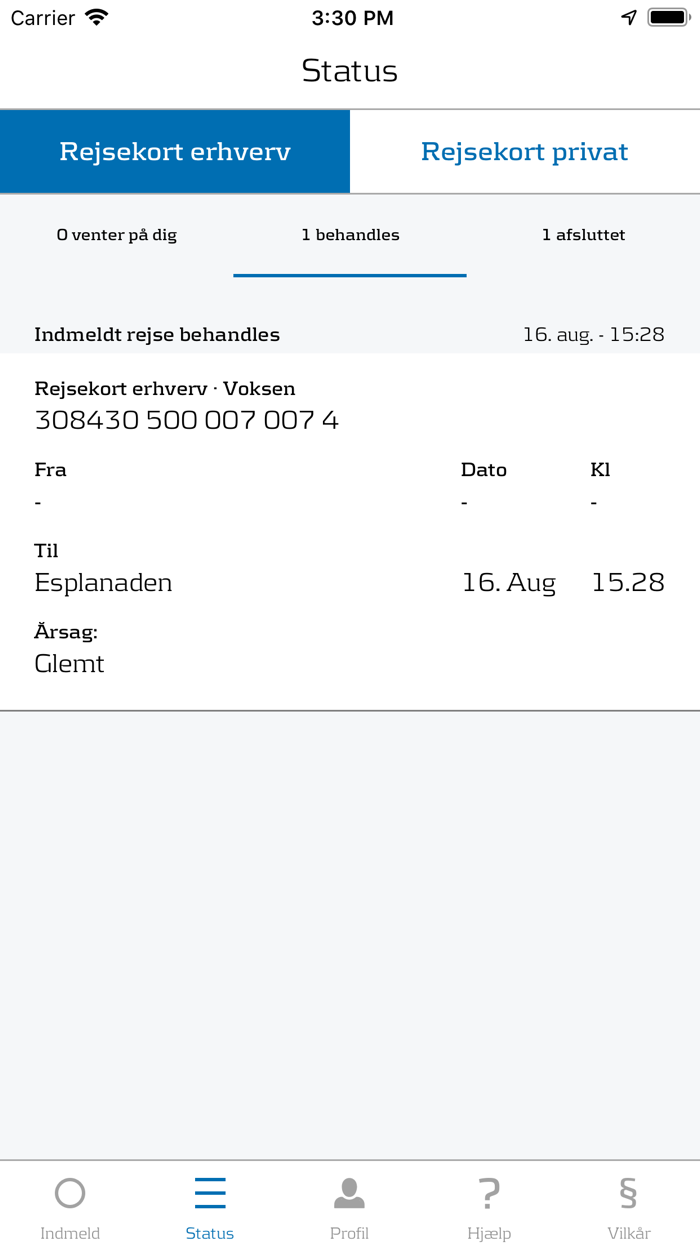Viewport: 700px width, 1244px height.
Task: Switch to the Rejsekort privat tab
Action: [525, 151]
